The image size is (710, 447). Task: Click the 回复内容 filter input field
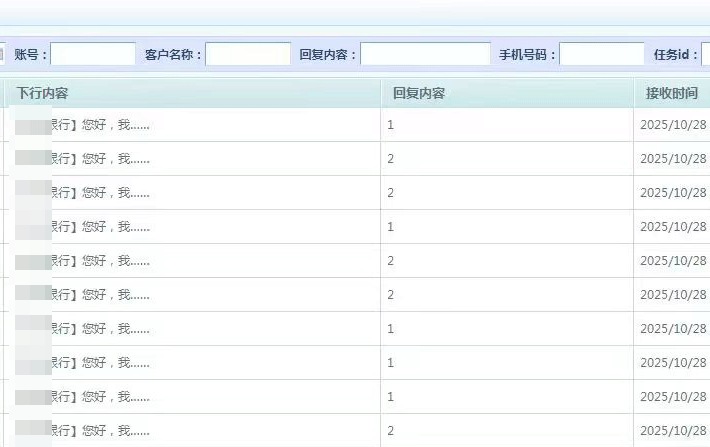tap(425, 54)
